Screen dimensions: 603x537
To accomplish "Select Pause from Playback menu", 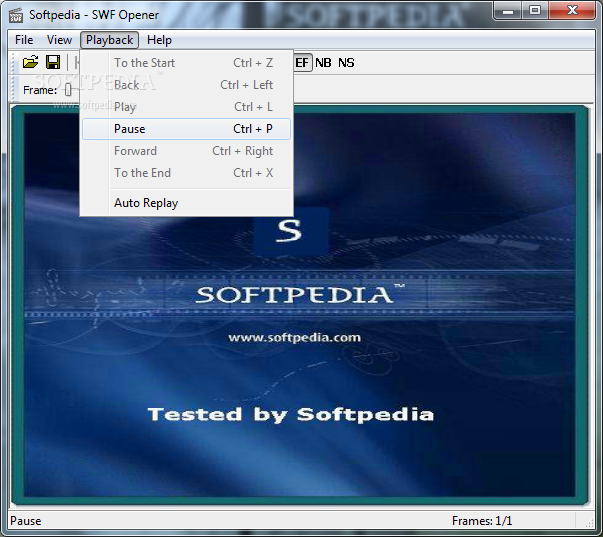I will click(186, 129).
